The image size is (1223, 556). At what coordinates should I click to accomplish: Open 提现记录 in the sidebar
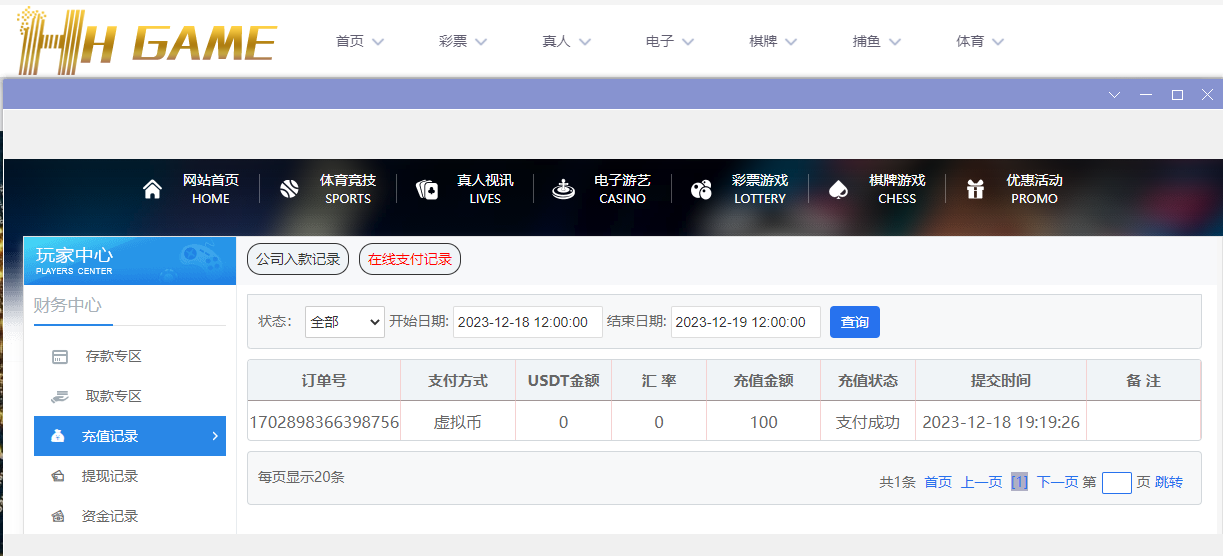point(110,476)
